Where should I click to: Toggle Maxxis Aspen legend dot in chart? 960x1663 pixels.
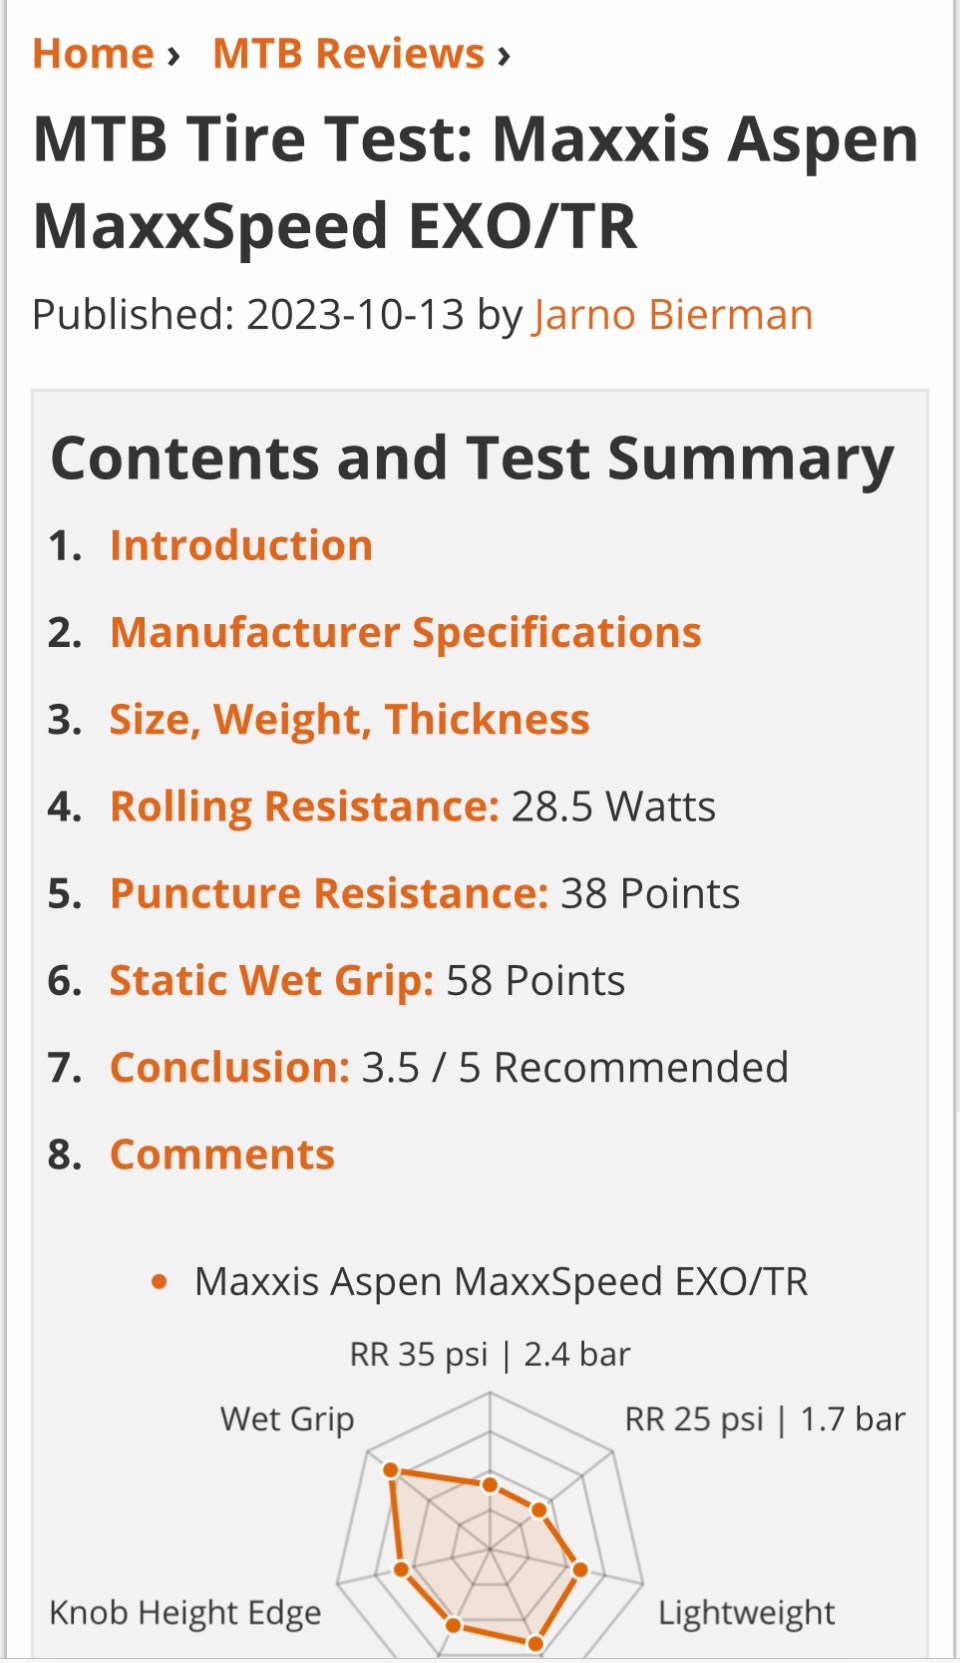159,1282
